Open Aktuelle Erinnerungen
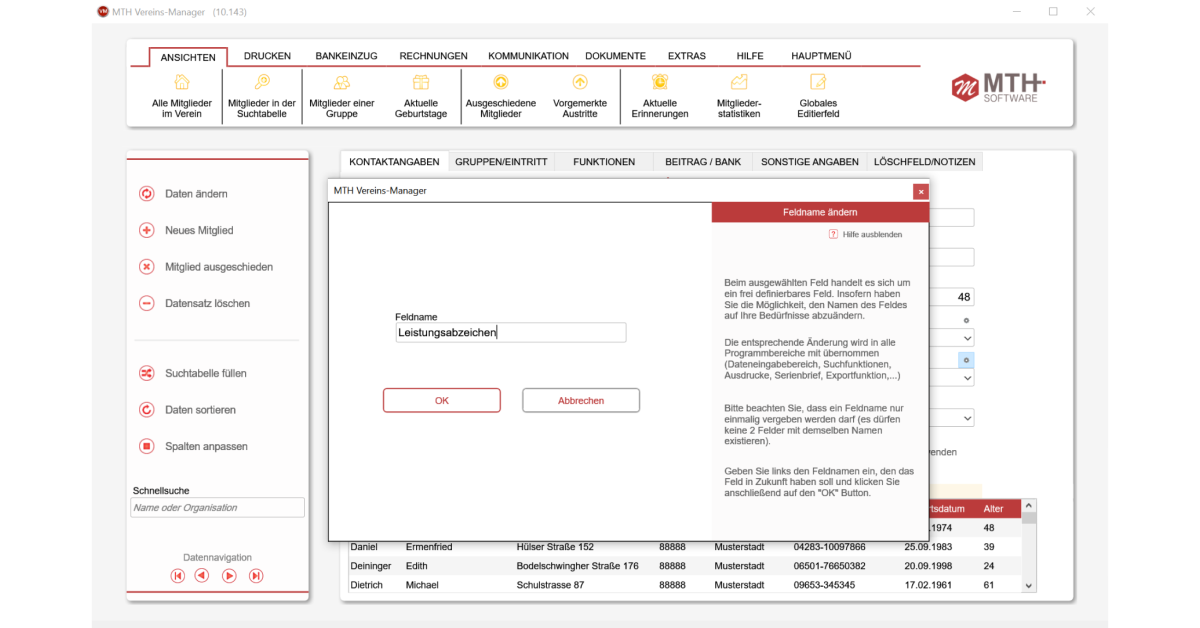Viewport: 1200px width, 628px height. (660, 96)
